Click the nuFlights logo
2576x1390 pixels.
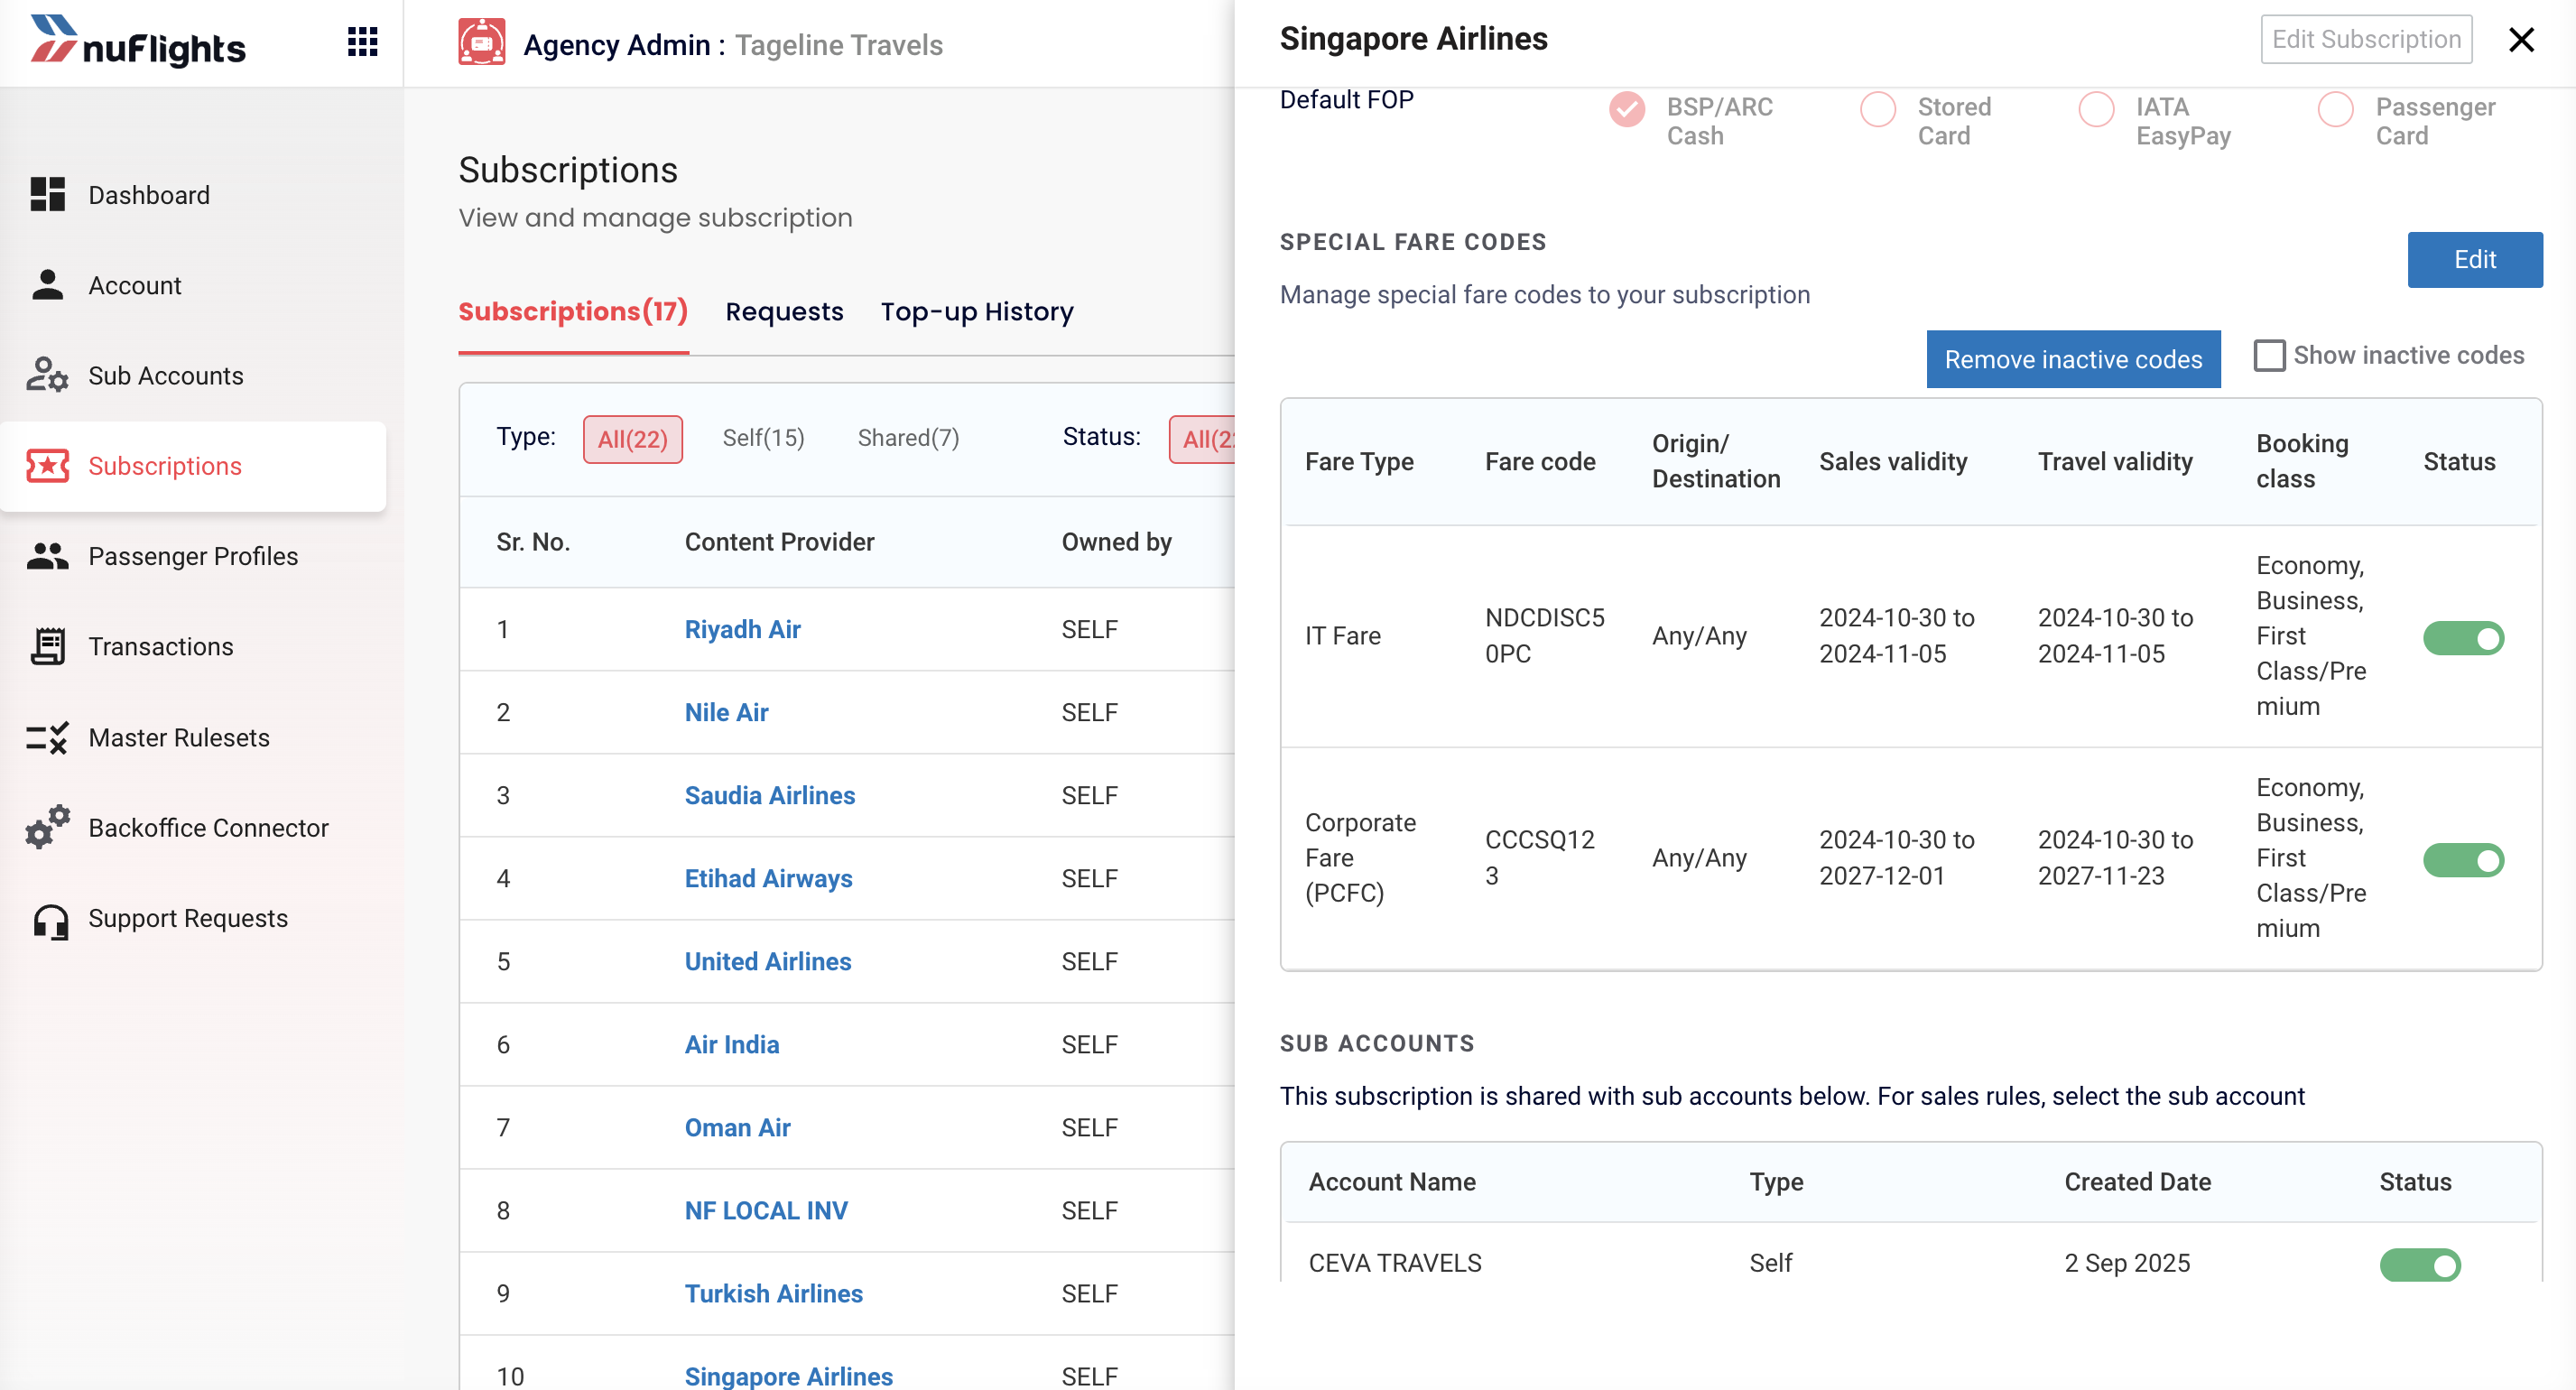[137, 42]
